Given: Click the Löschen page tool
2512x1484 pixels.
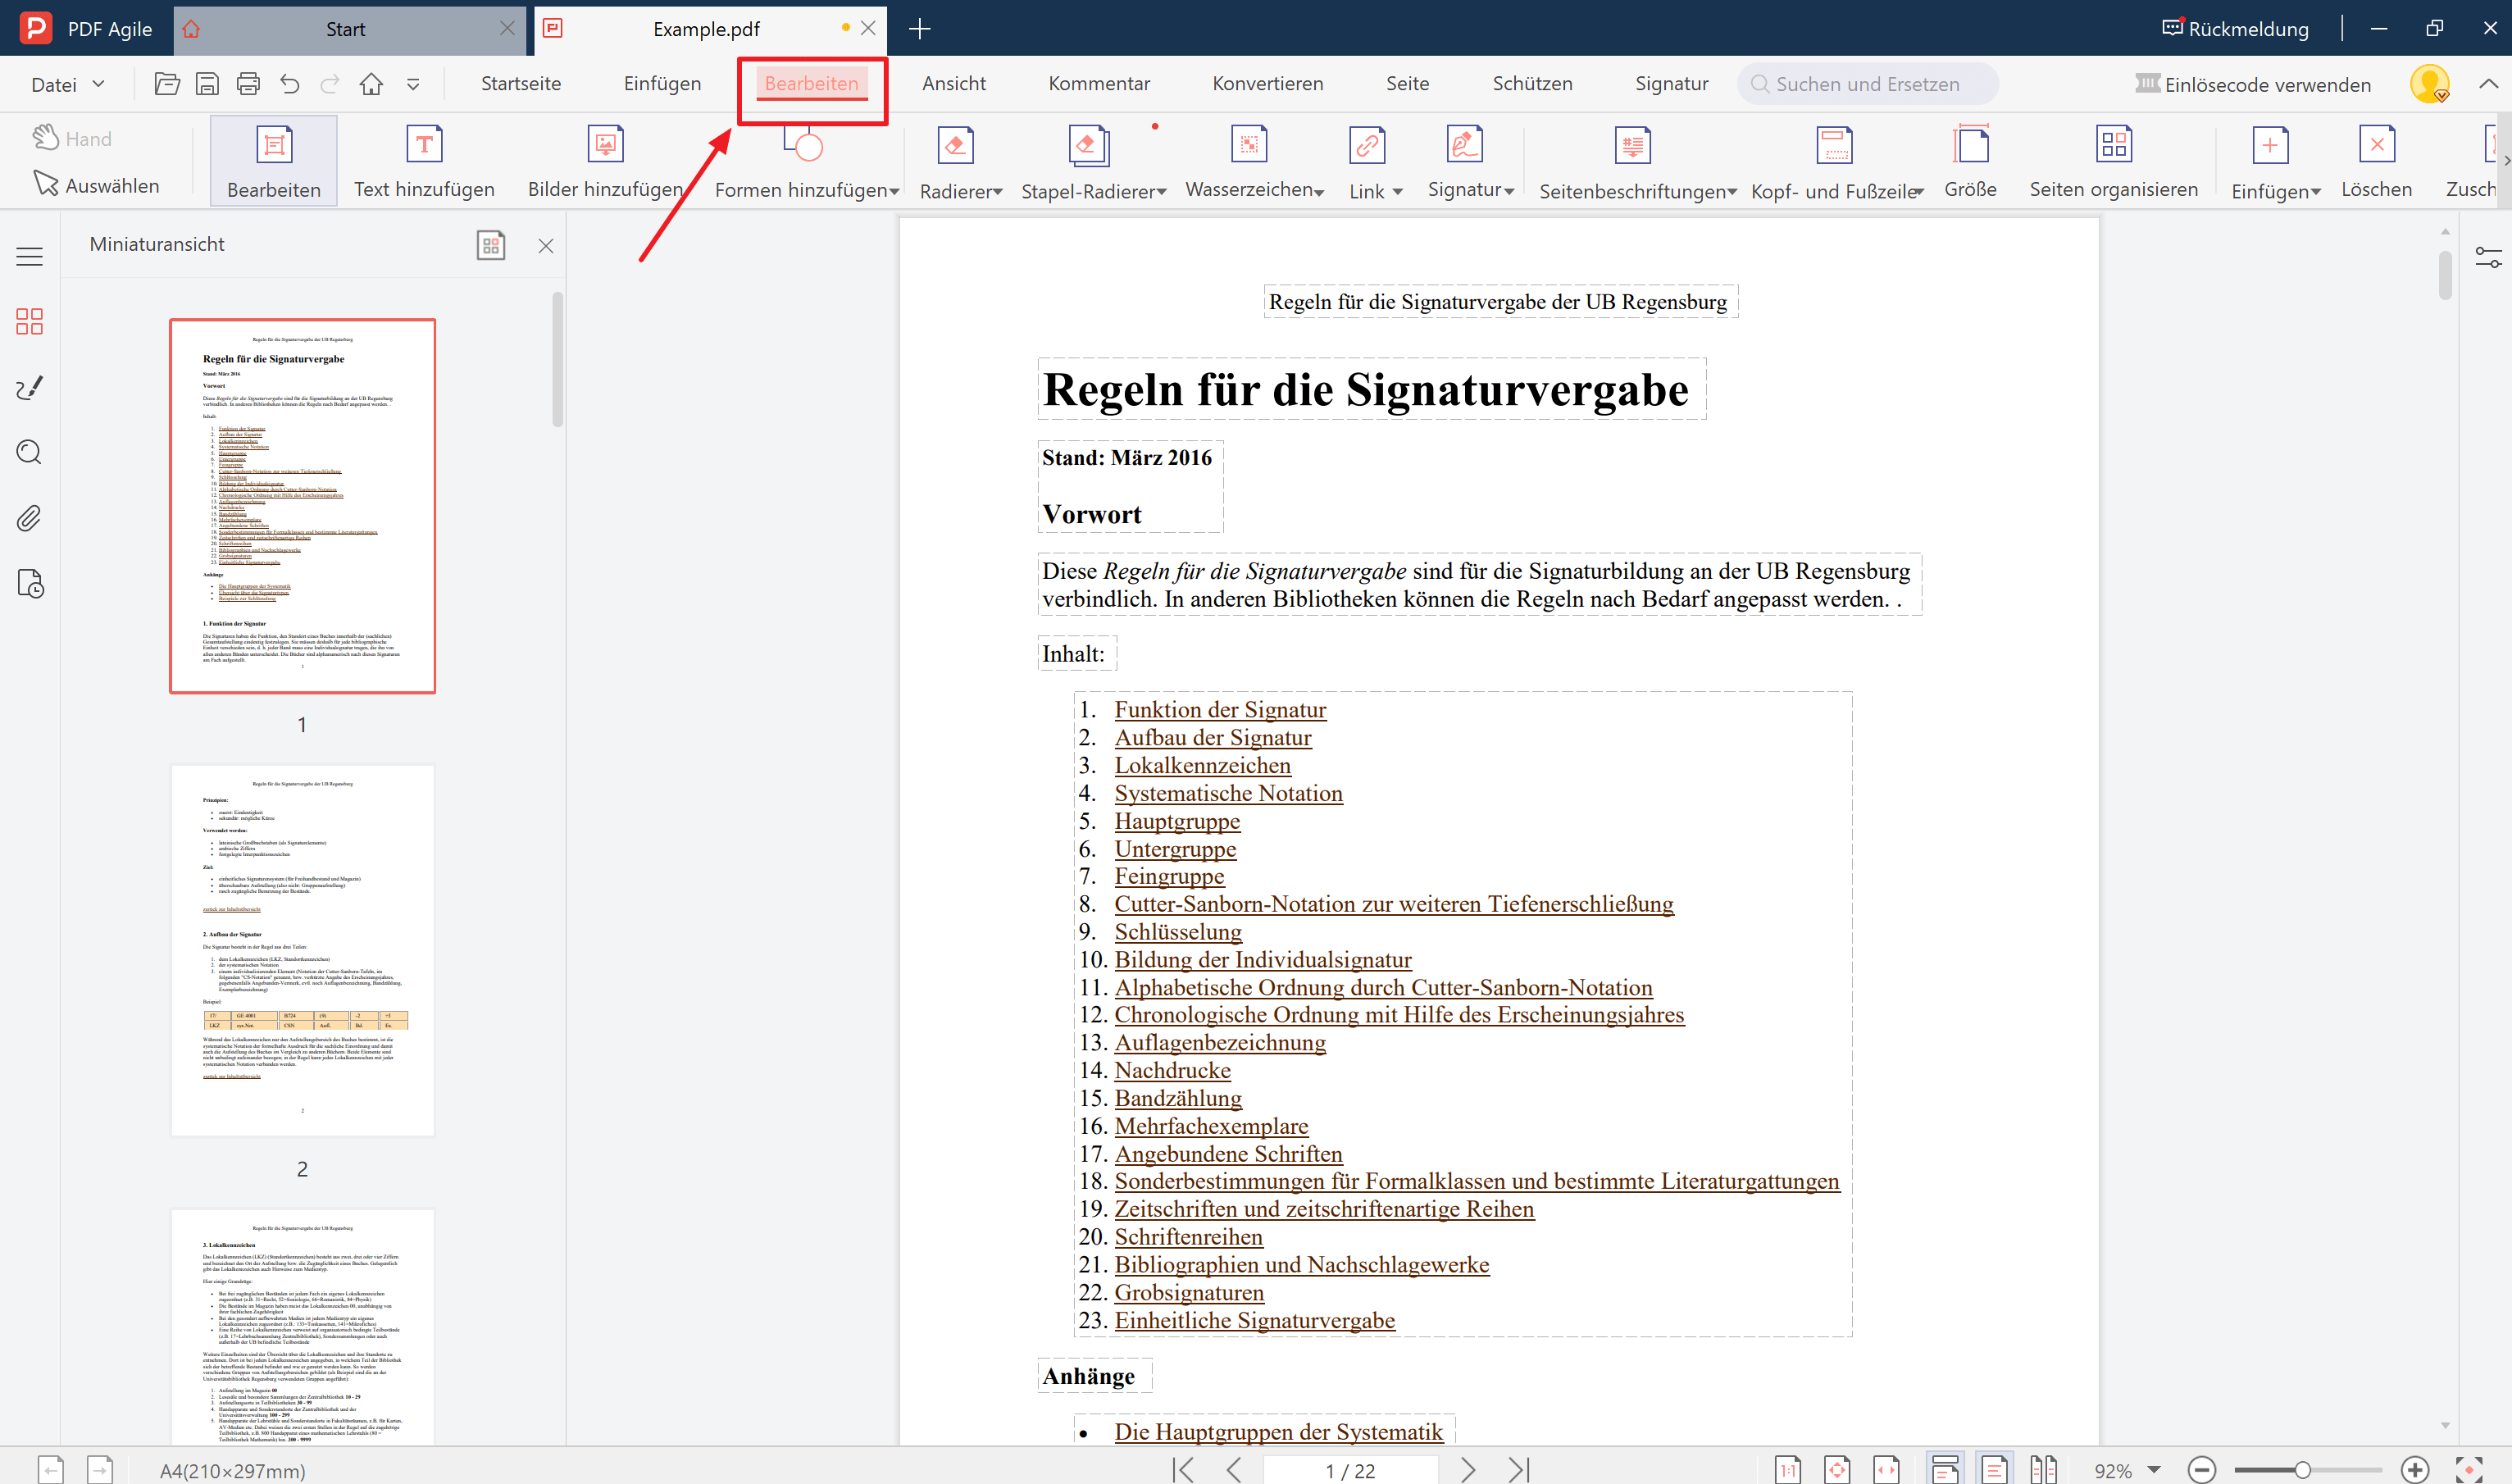Looking at the screenshot, I should click(2376, 161).
